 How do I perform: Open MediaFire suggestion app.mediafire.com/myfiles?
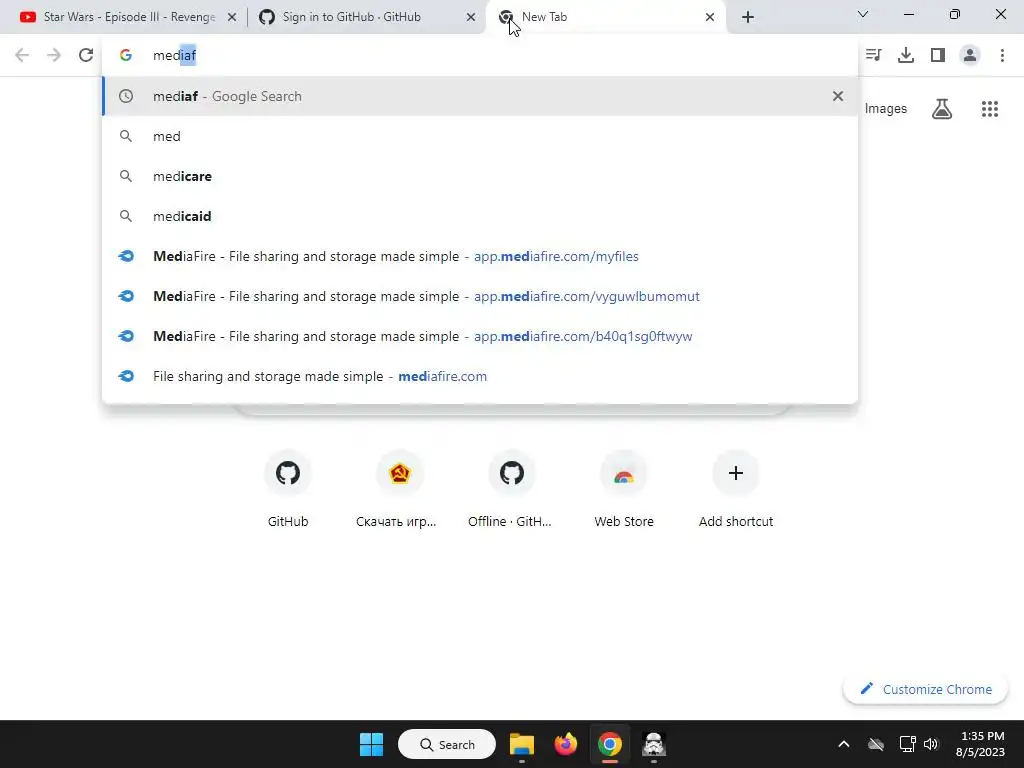pyautogui.click(x=480, y=256)
